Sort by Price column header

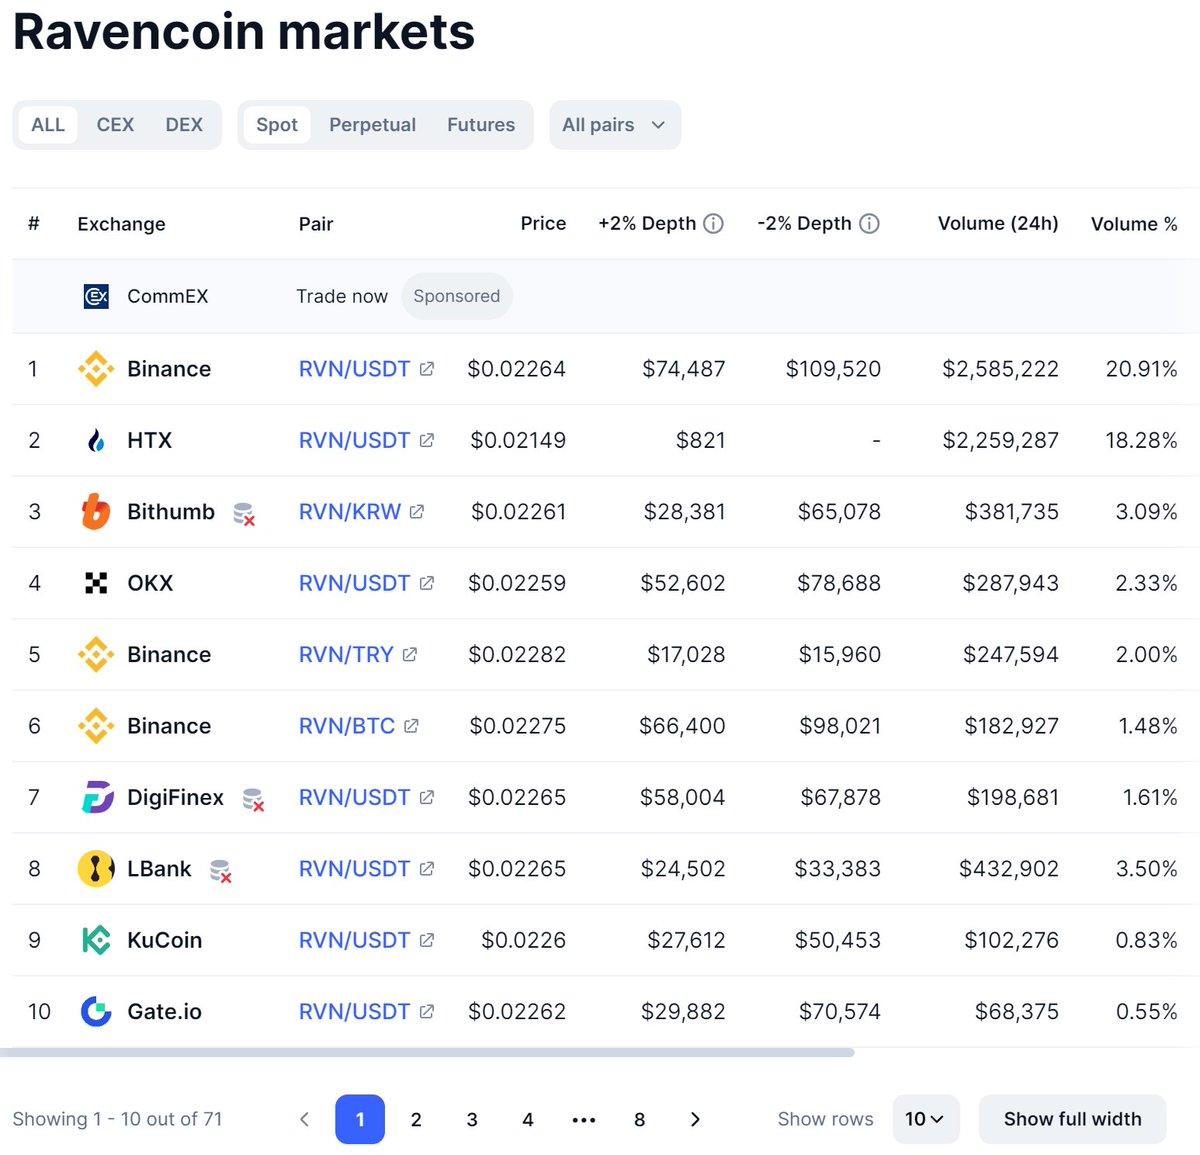click(x=543, y=224)
